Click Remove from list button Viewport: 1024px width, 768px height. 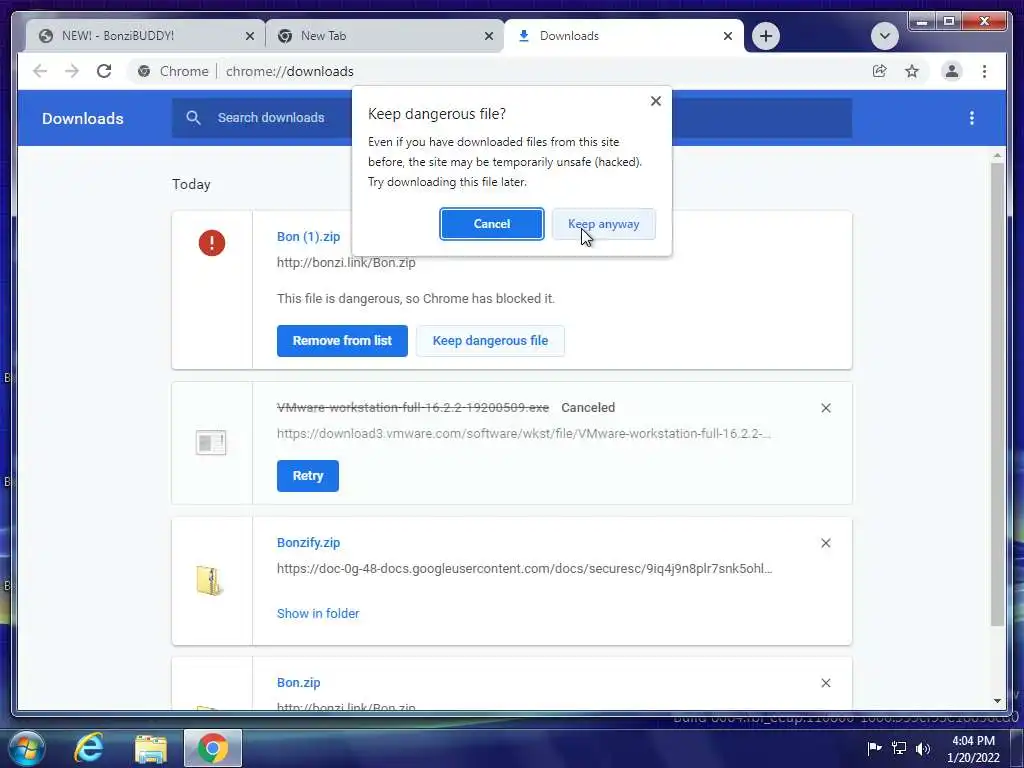click(342, 341)
